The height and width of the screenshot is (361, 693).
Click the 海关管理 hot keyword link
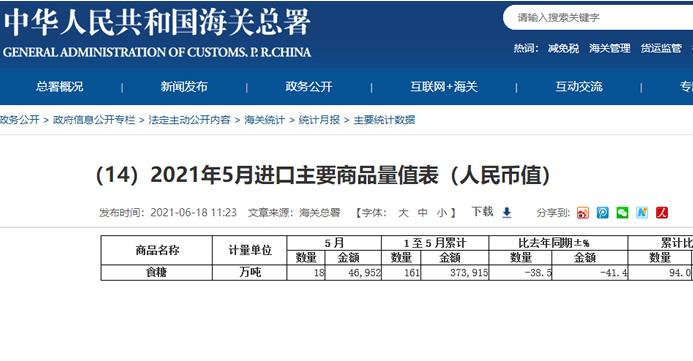610,48
